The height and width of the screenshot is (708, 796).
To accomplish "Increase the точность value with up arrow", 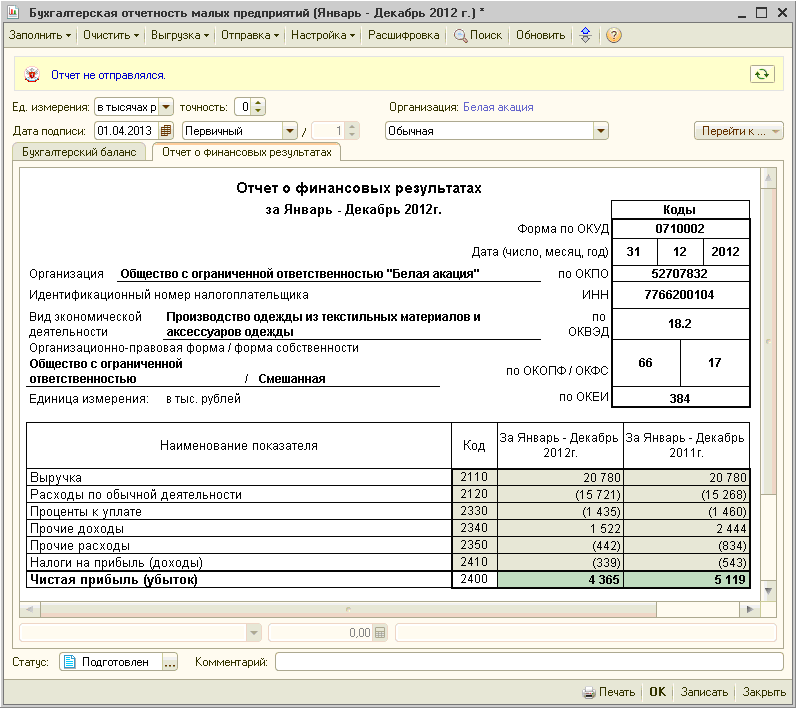I will coord(259,103).
